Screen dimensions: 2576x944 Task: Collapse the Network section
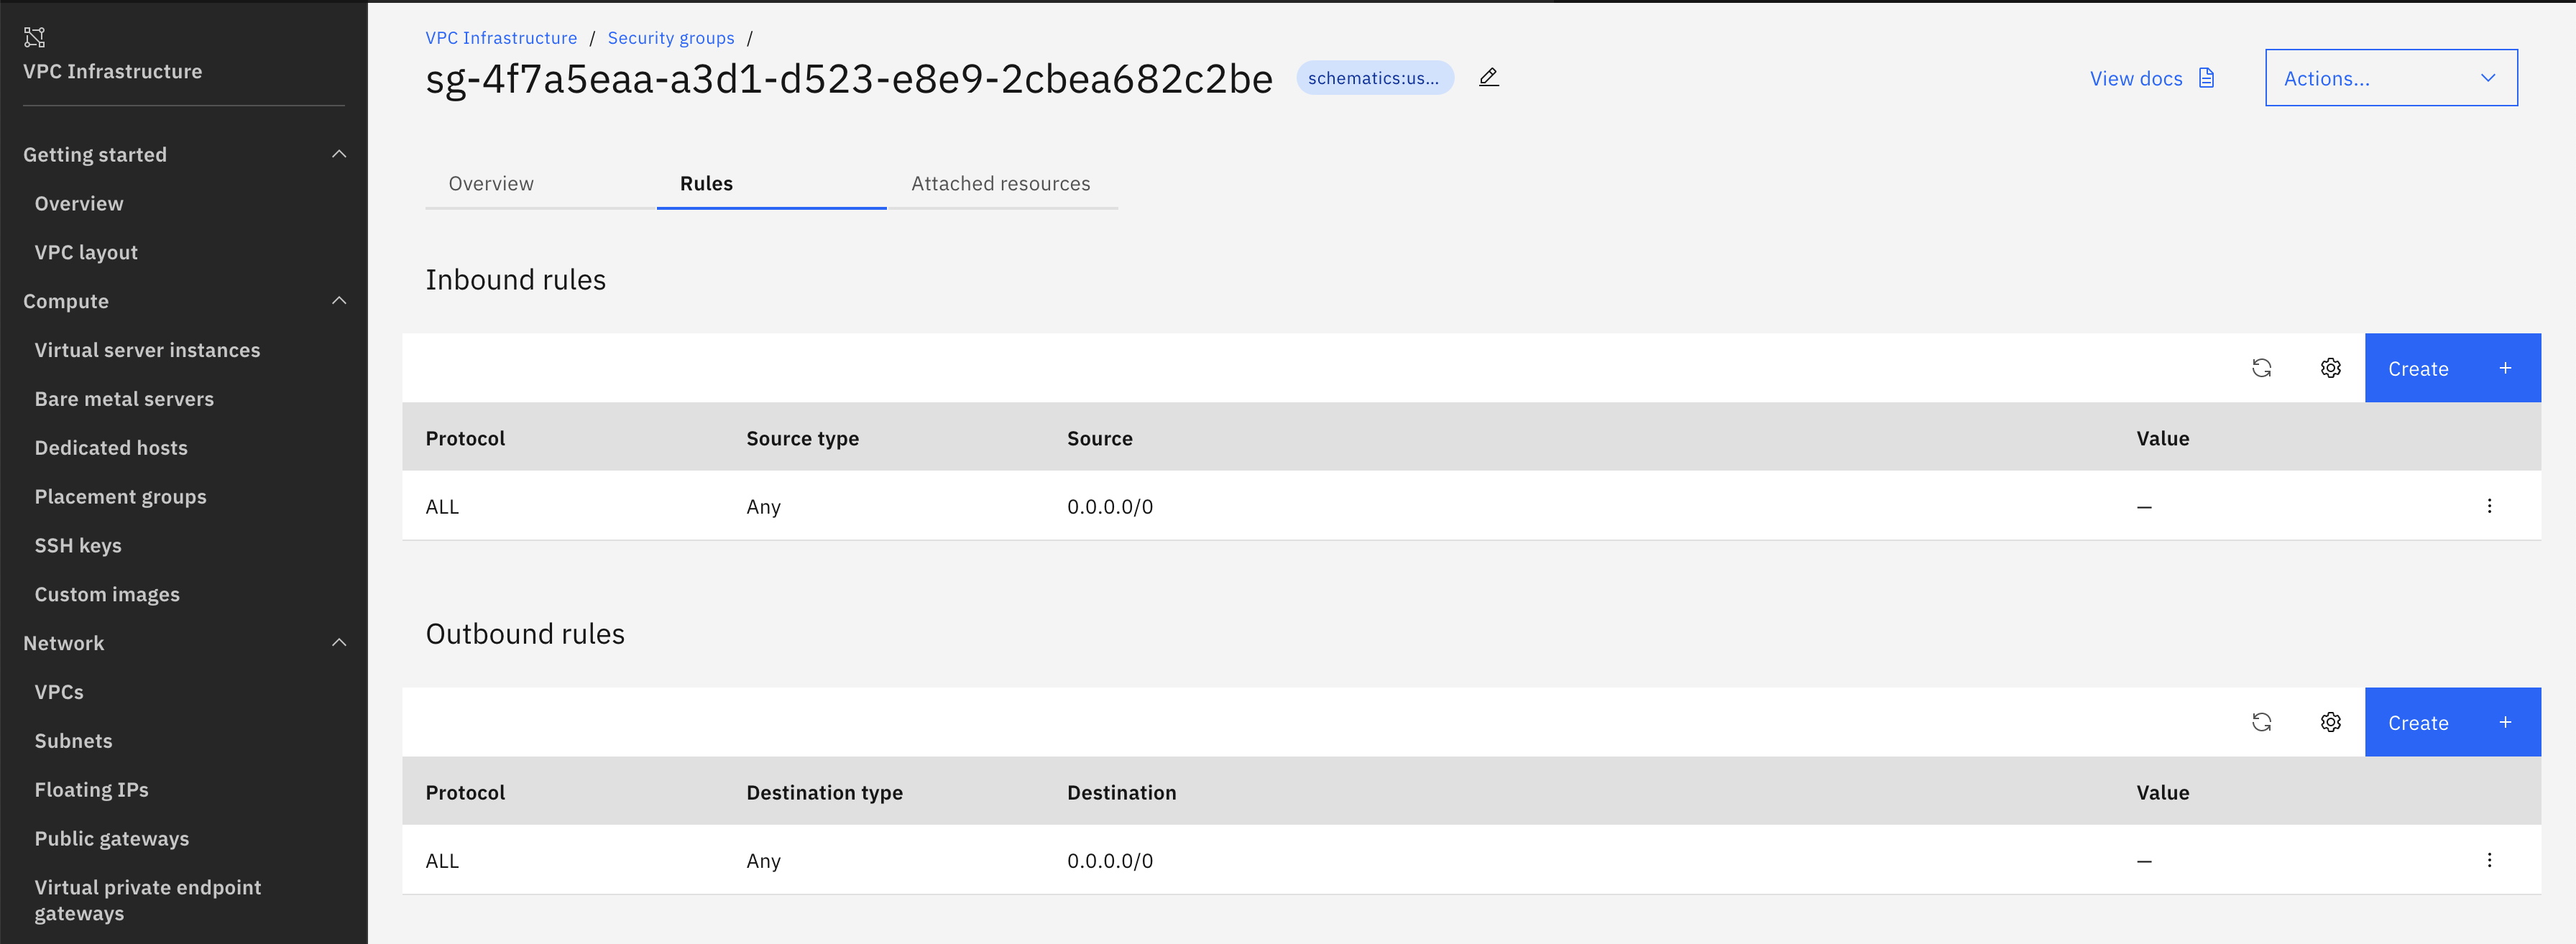339,643
